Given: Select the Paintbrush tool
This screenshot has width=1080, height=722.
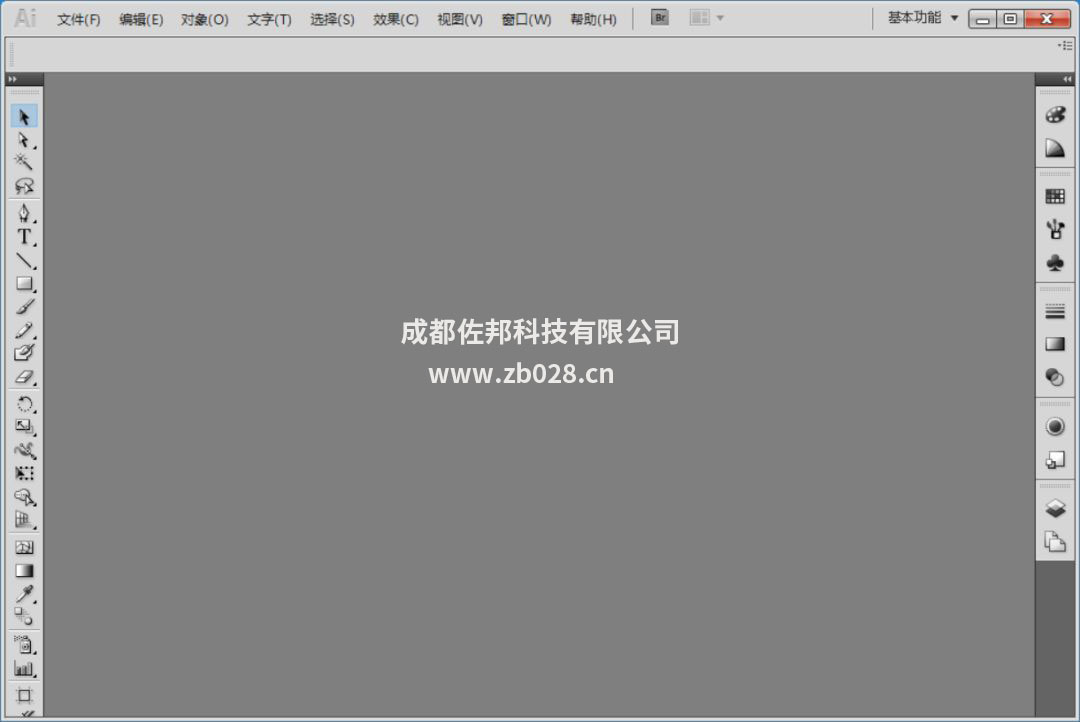Looking at the screenshot, I should coord(24,307).
